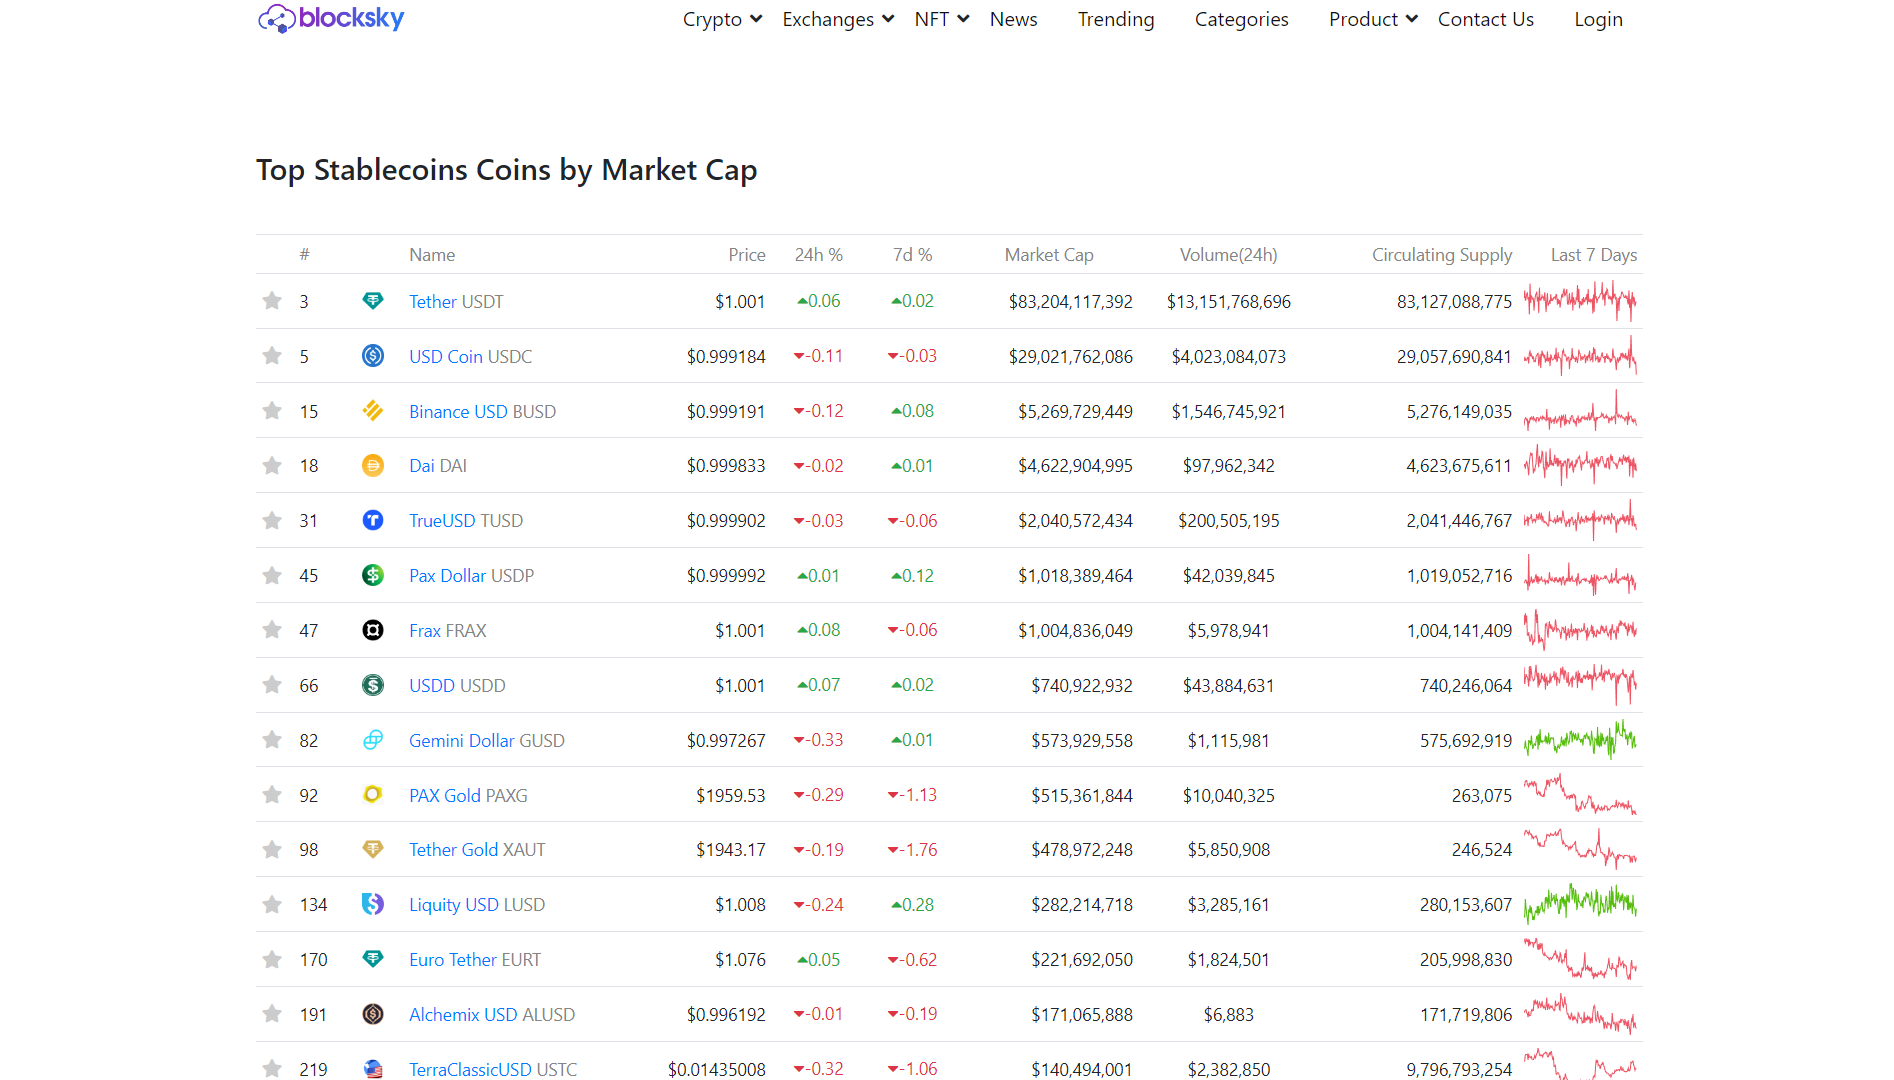Screen dimensions: 1894x1080
Task: Click the Blocksky logo
Action: (331, 18)
